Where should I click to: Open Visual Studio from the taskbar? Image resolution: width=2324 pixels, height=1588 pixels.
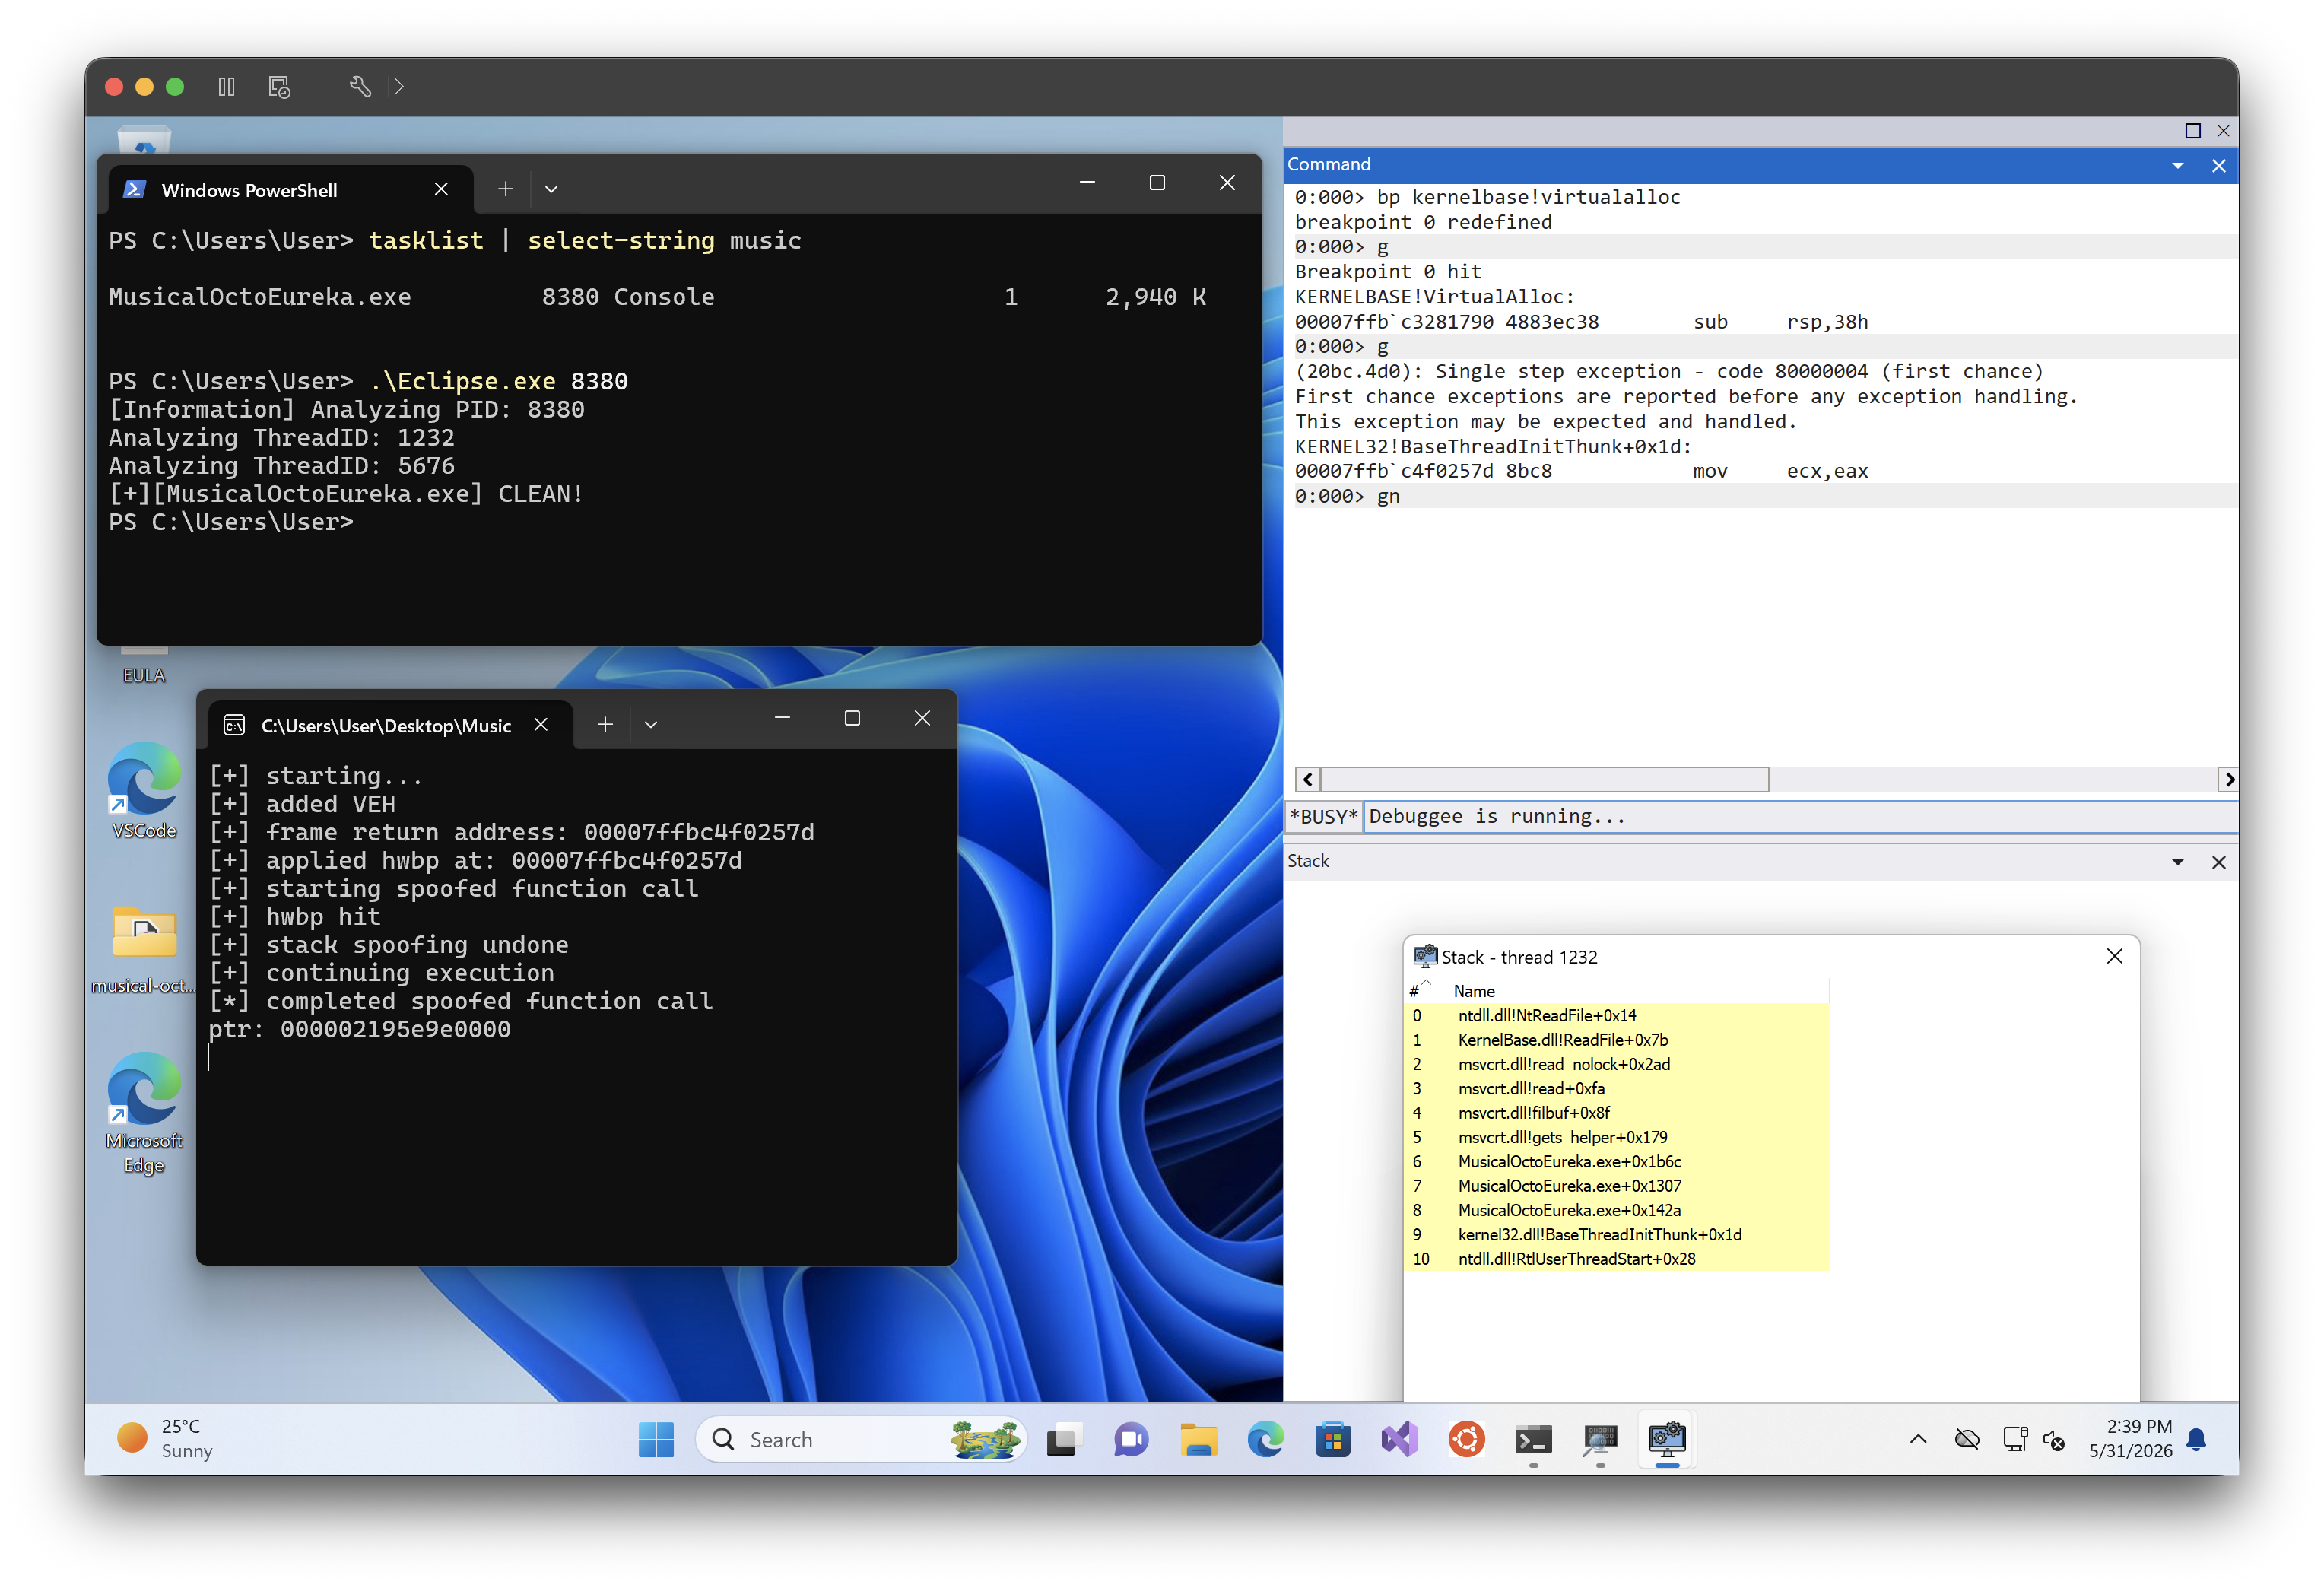coord(1399,1439)
